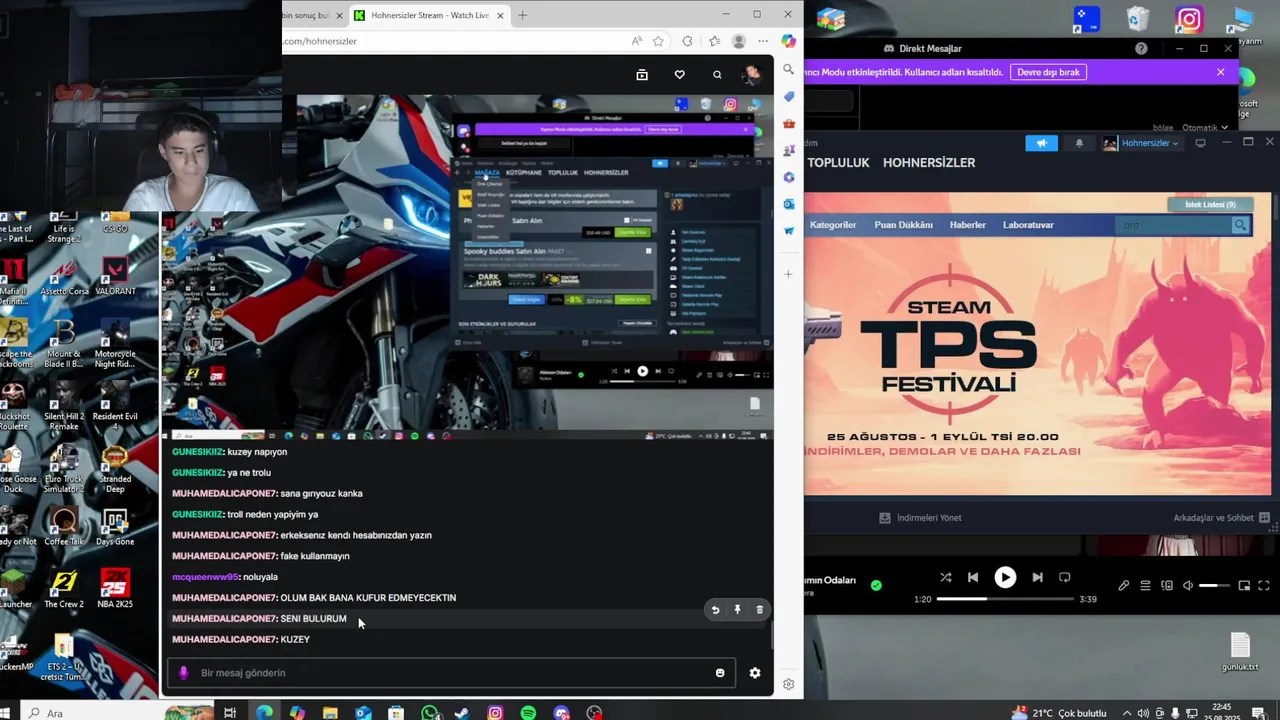Toggle Spotify connect-to-device panel
Image resolution: width=1280 pixels, height=720 pixels.
[x=1166, y=585]
